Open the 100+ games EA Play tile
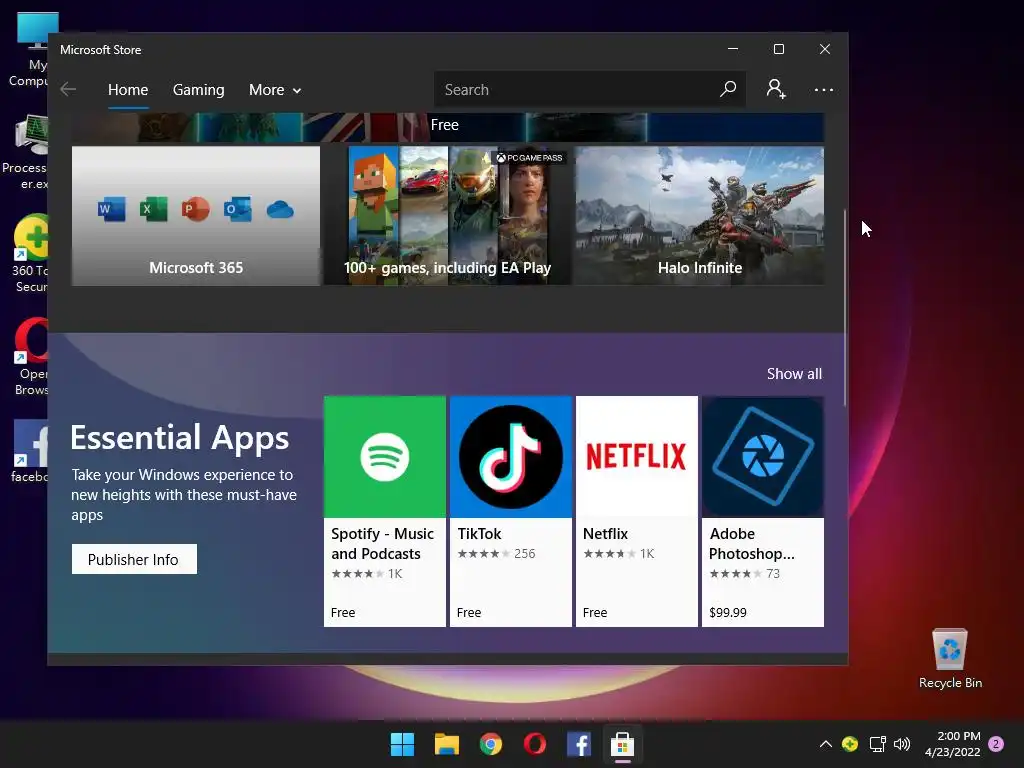Screen dimensions: 1024x768 [x=447, y=216]
